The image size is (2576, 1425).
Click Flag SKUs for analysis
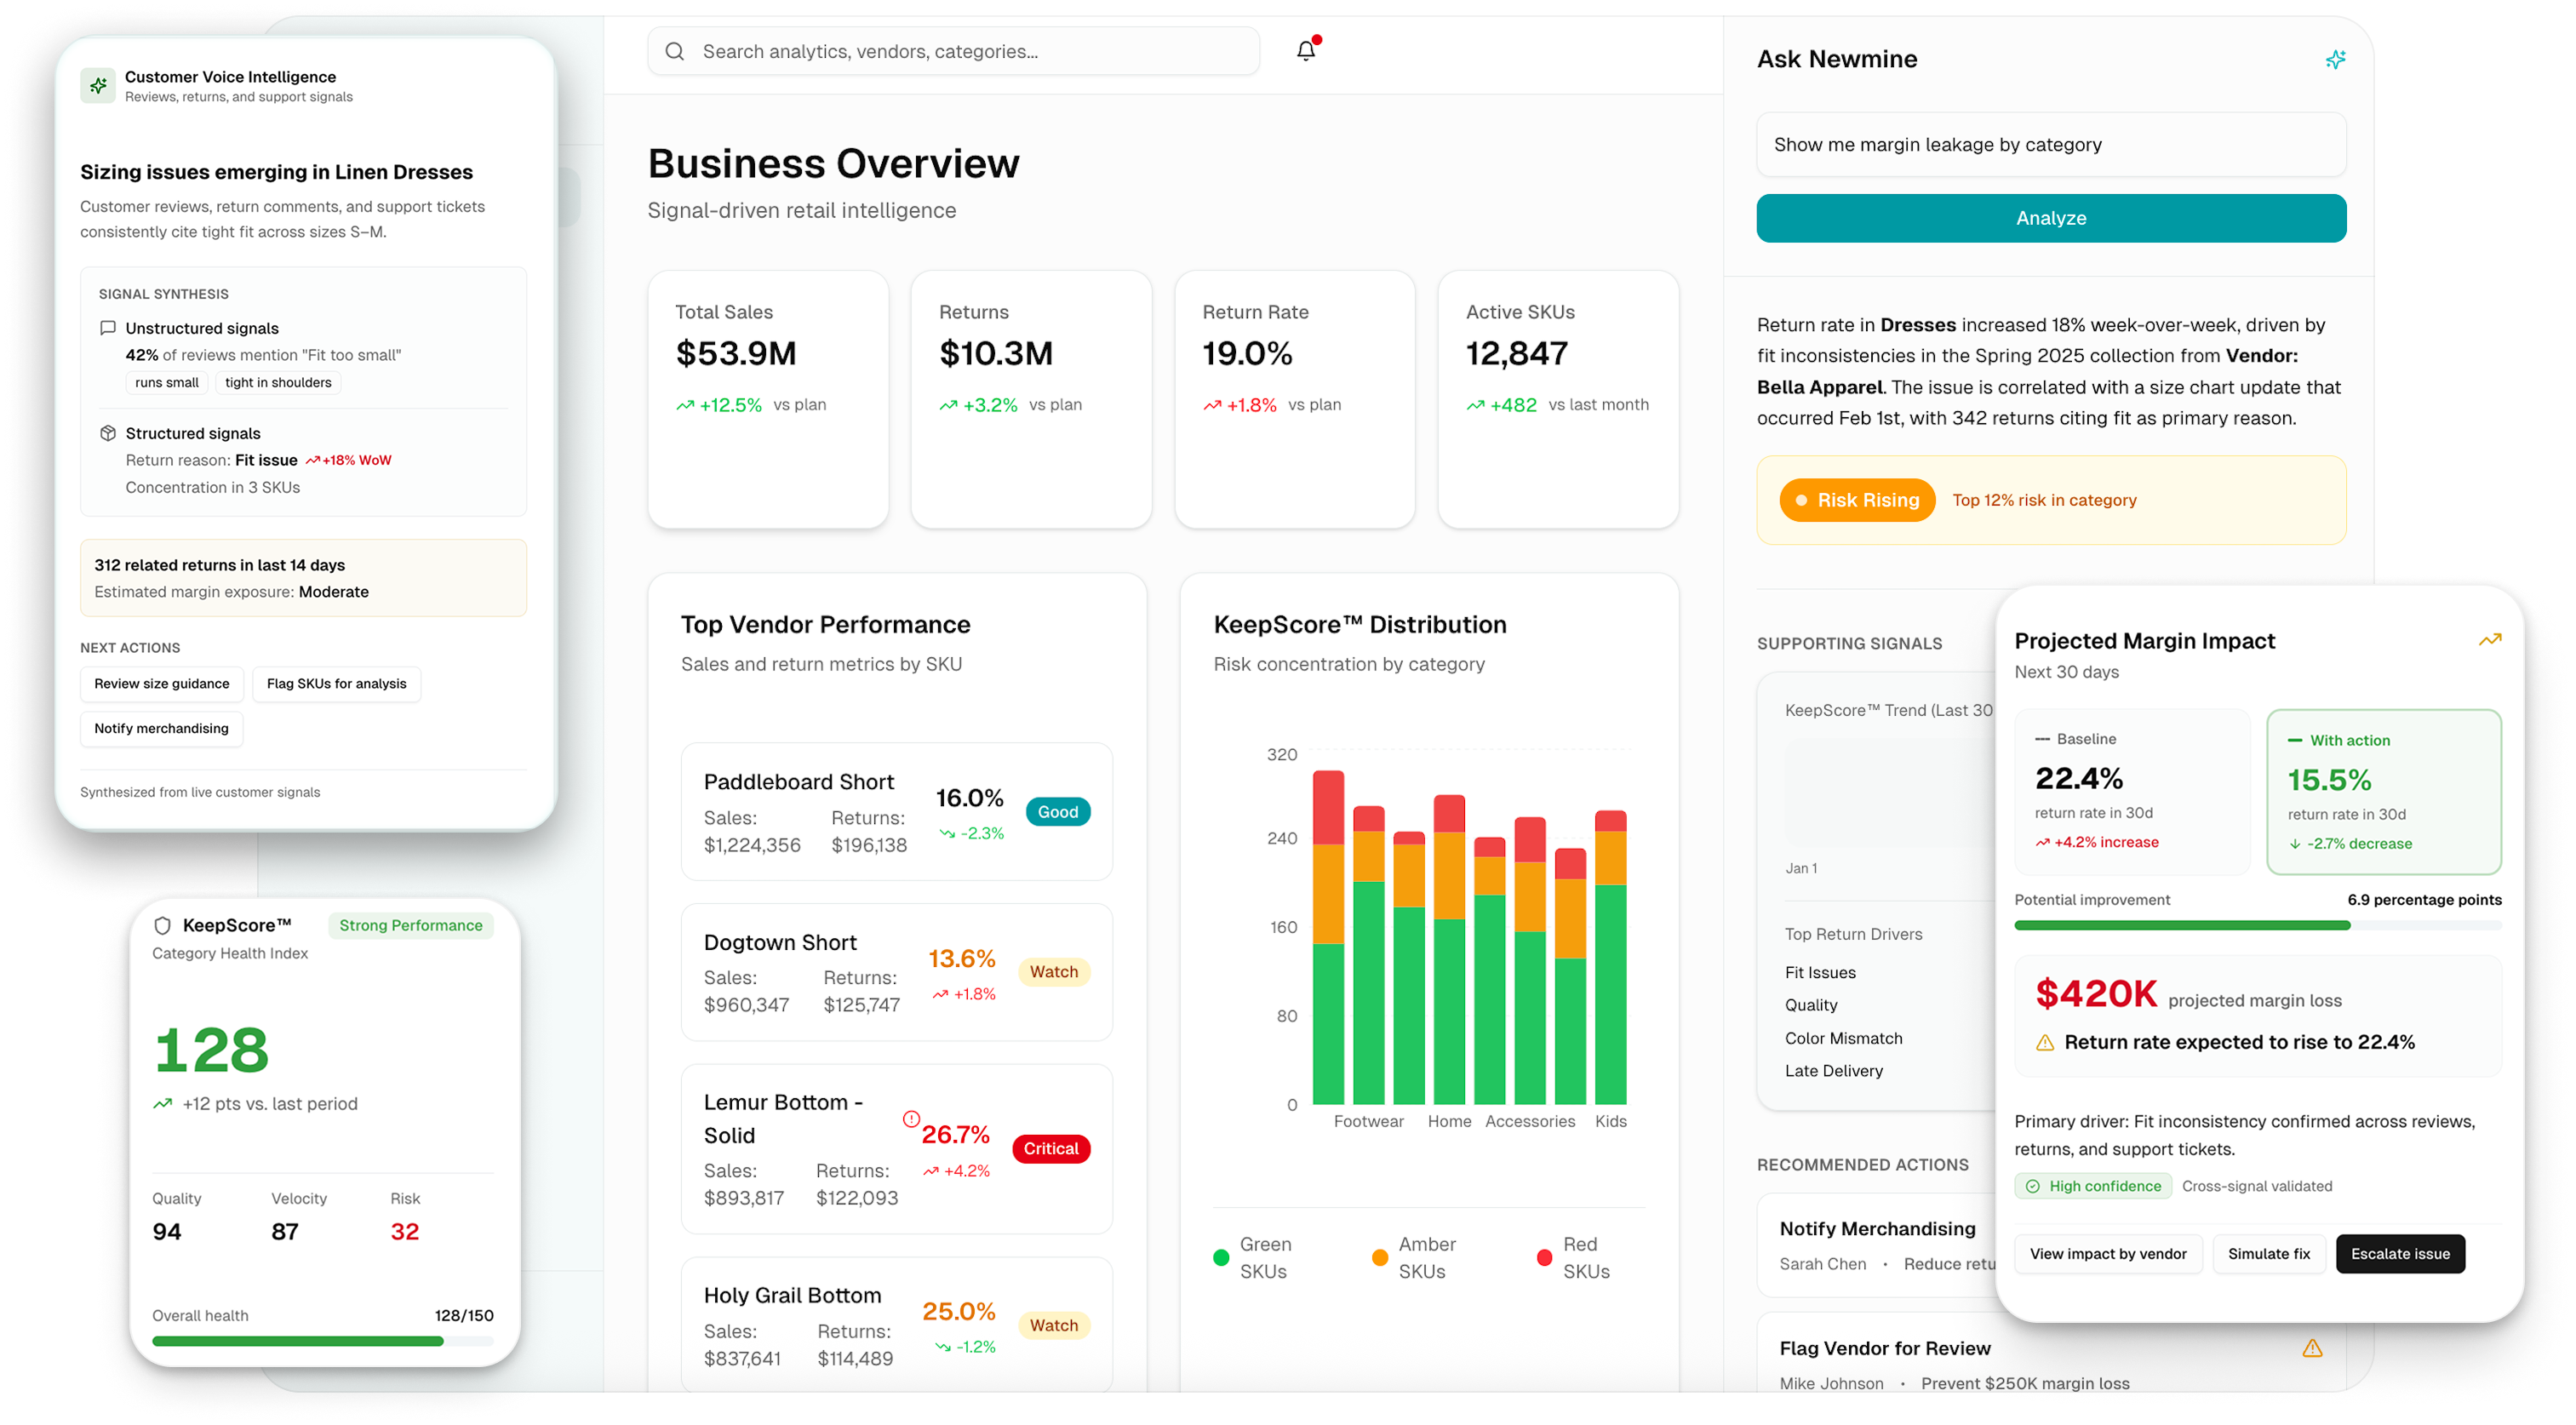pos(336,684)
